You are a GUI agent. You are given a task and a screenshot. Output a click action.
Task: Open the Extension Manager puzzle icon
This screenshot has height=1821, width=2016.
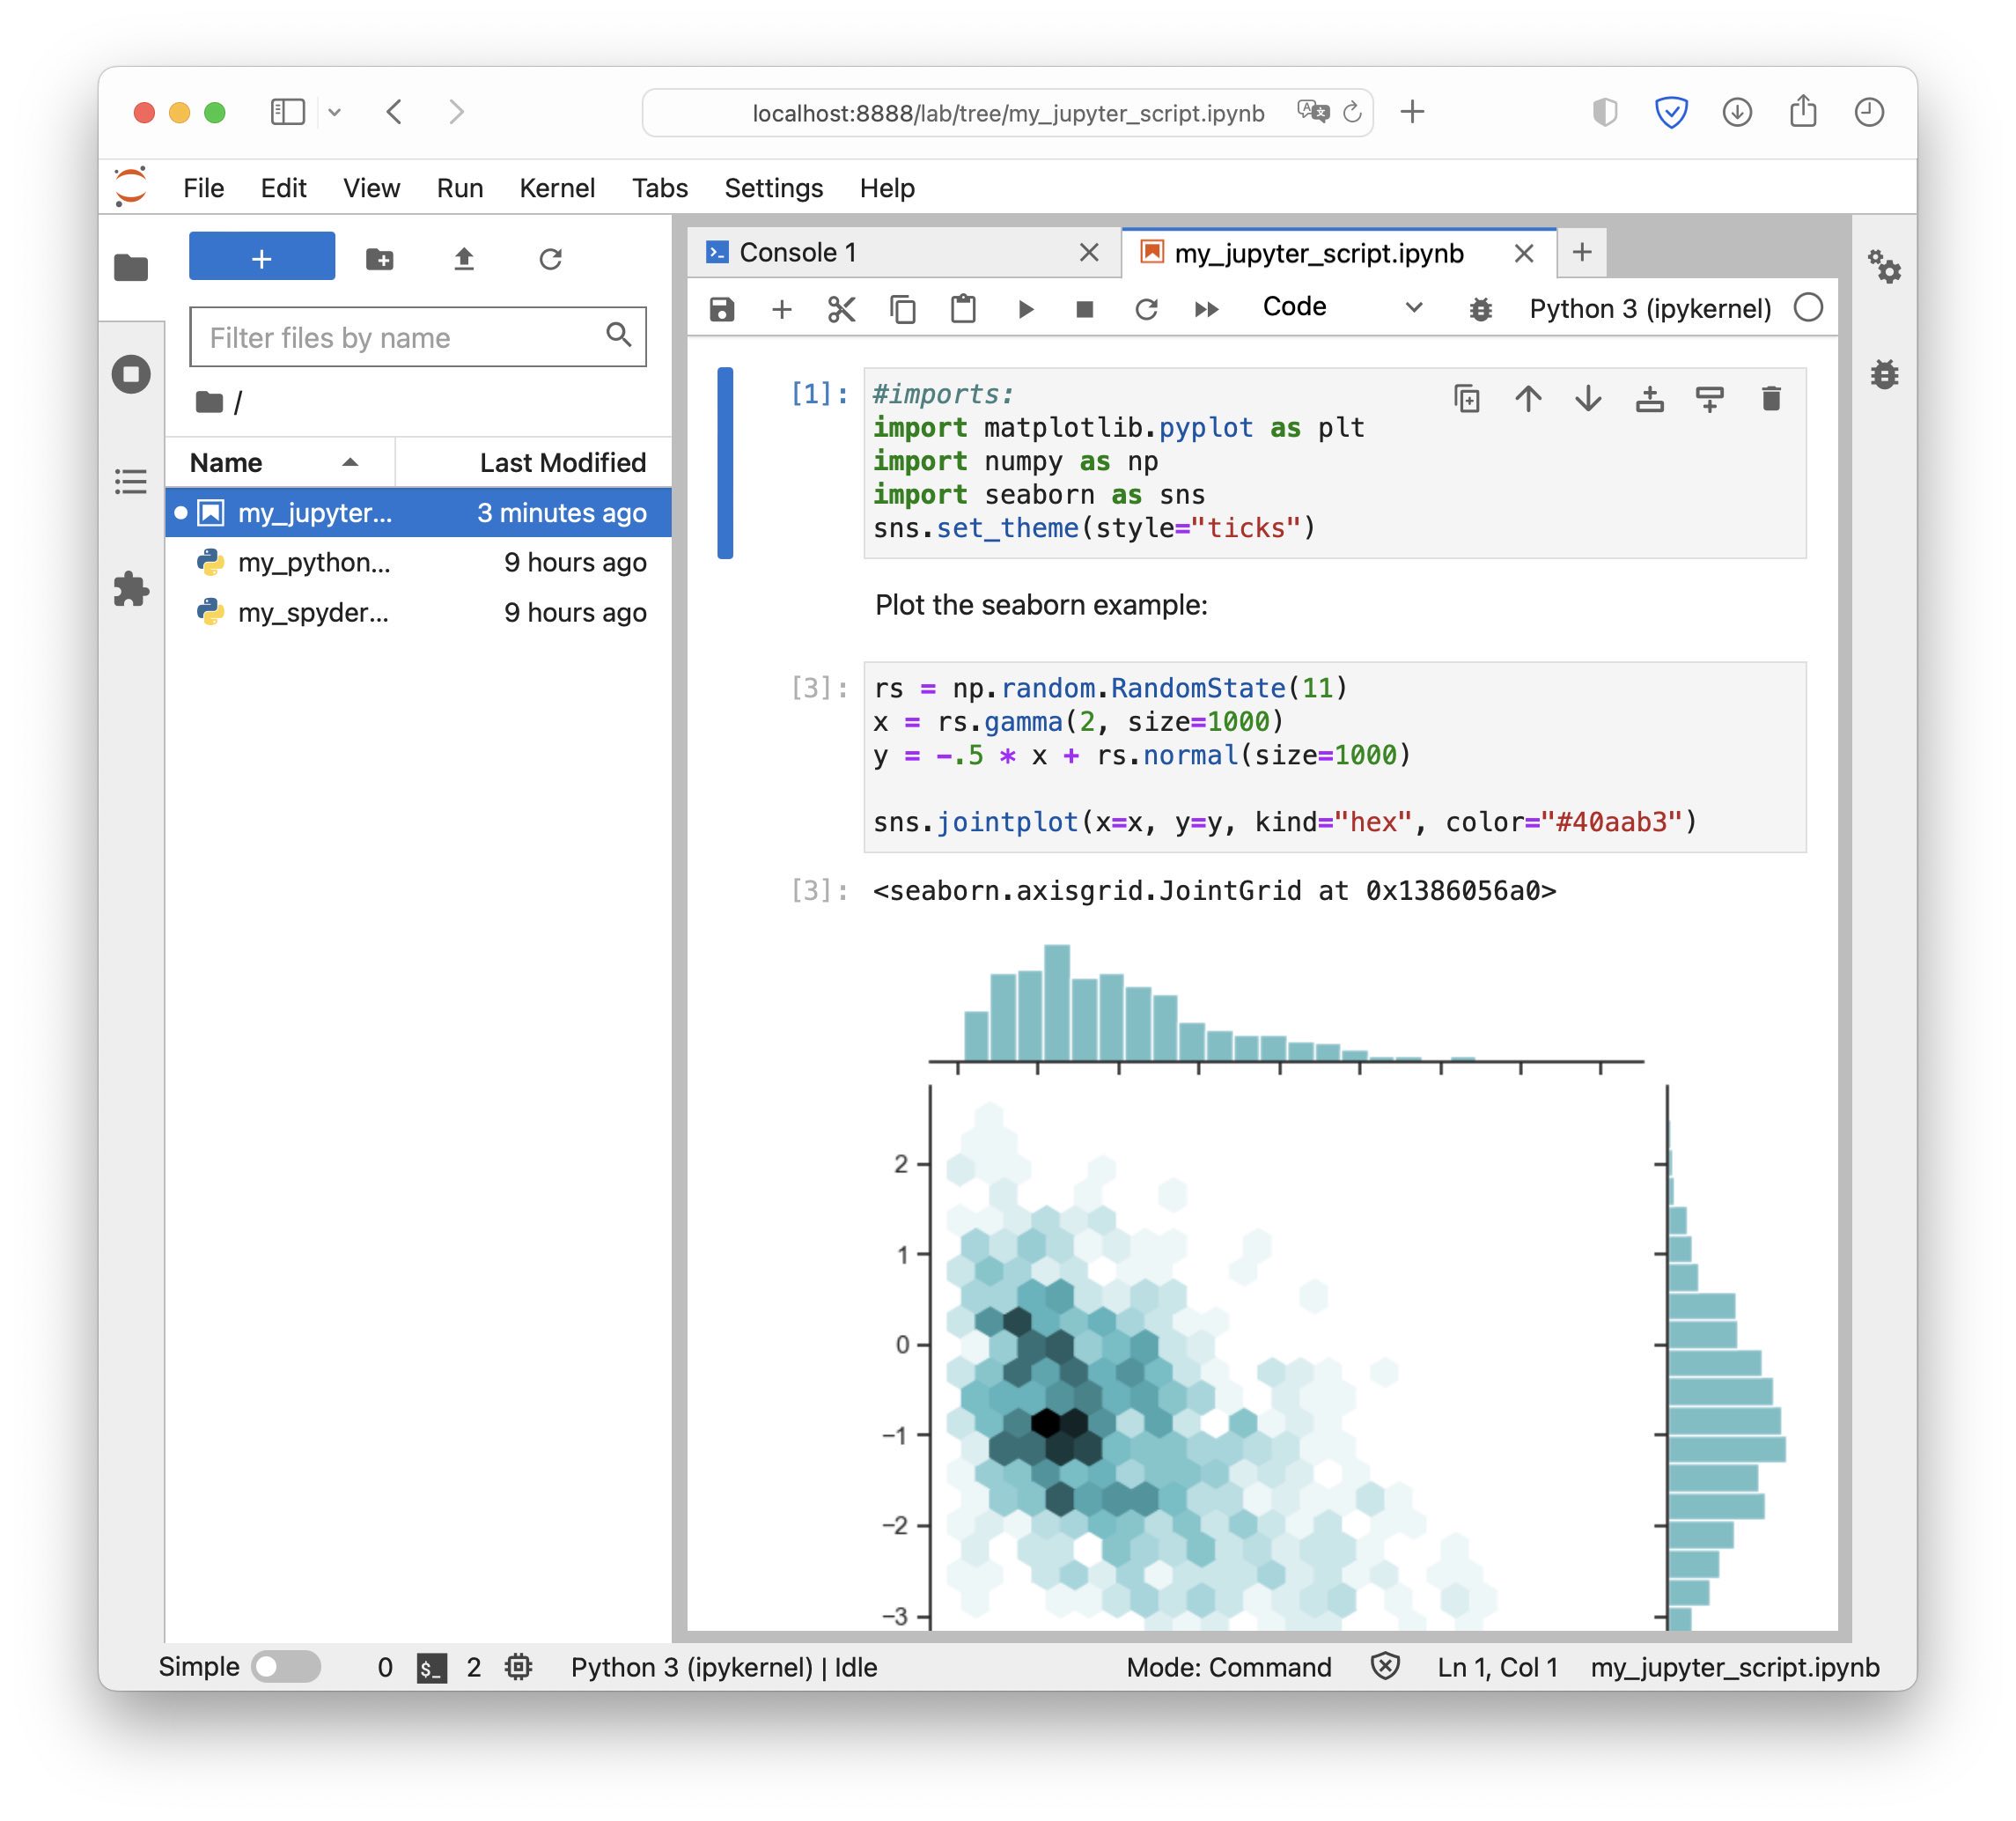(131, 589)
